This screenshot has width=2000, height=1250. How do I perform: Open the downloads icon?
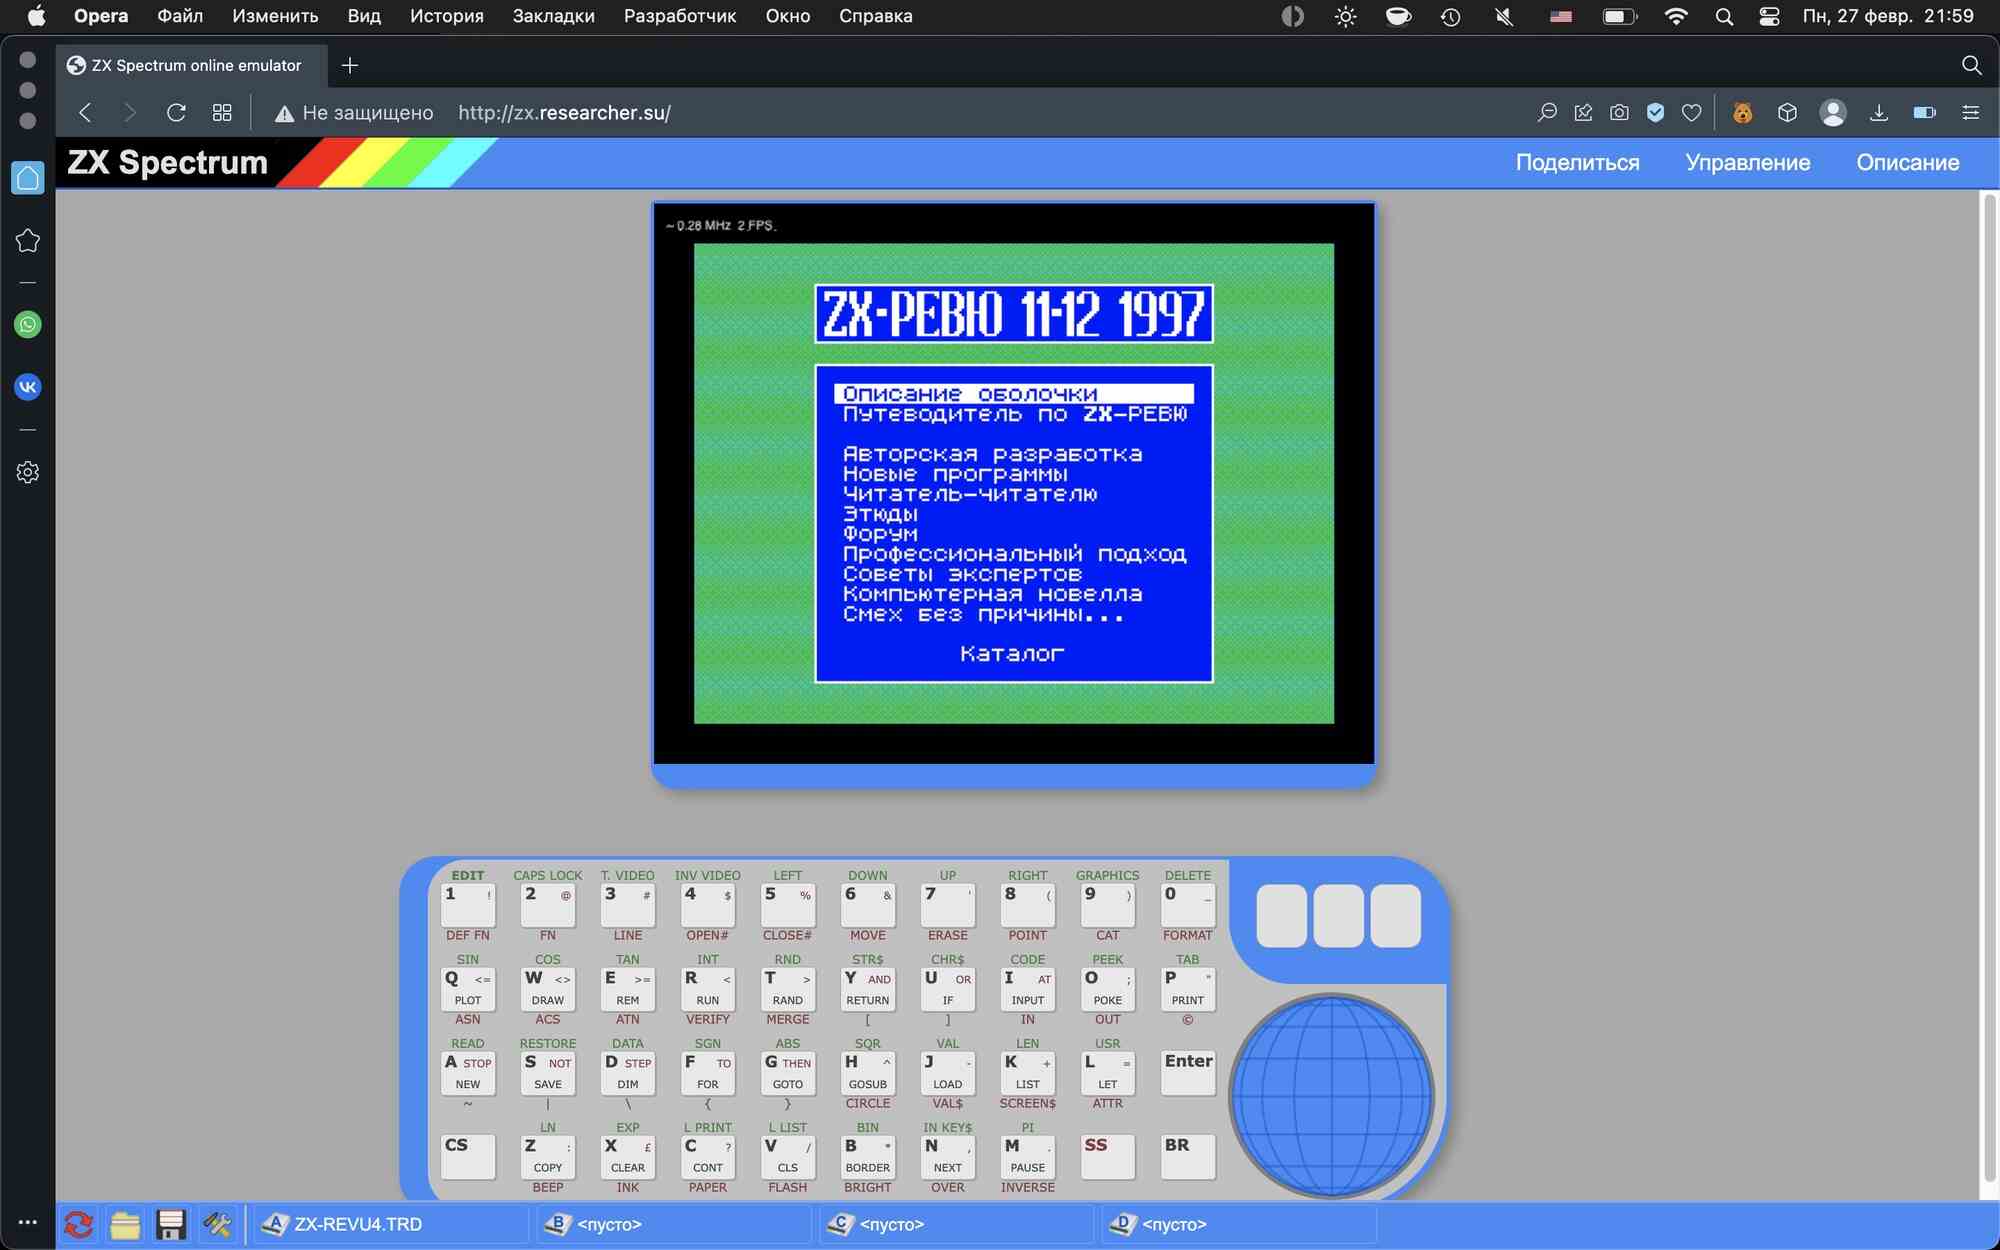1879,113
